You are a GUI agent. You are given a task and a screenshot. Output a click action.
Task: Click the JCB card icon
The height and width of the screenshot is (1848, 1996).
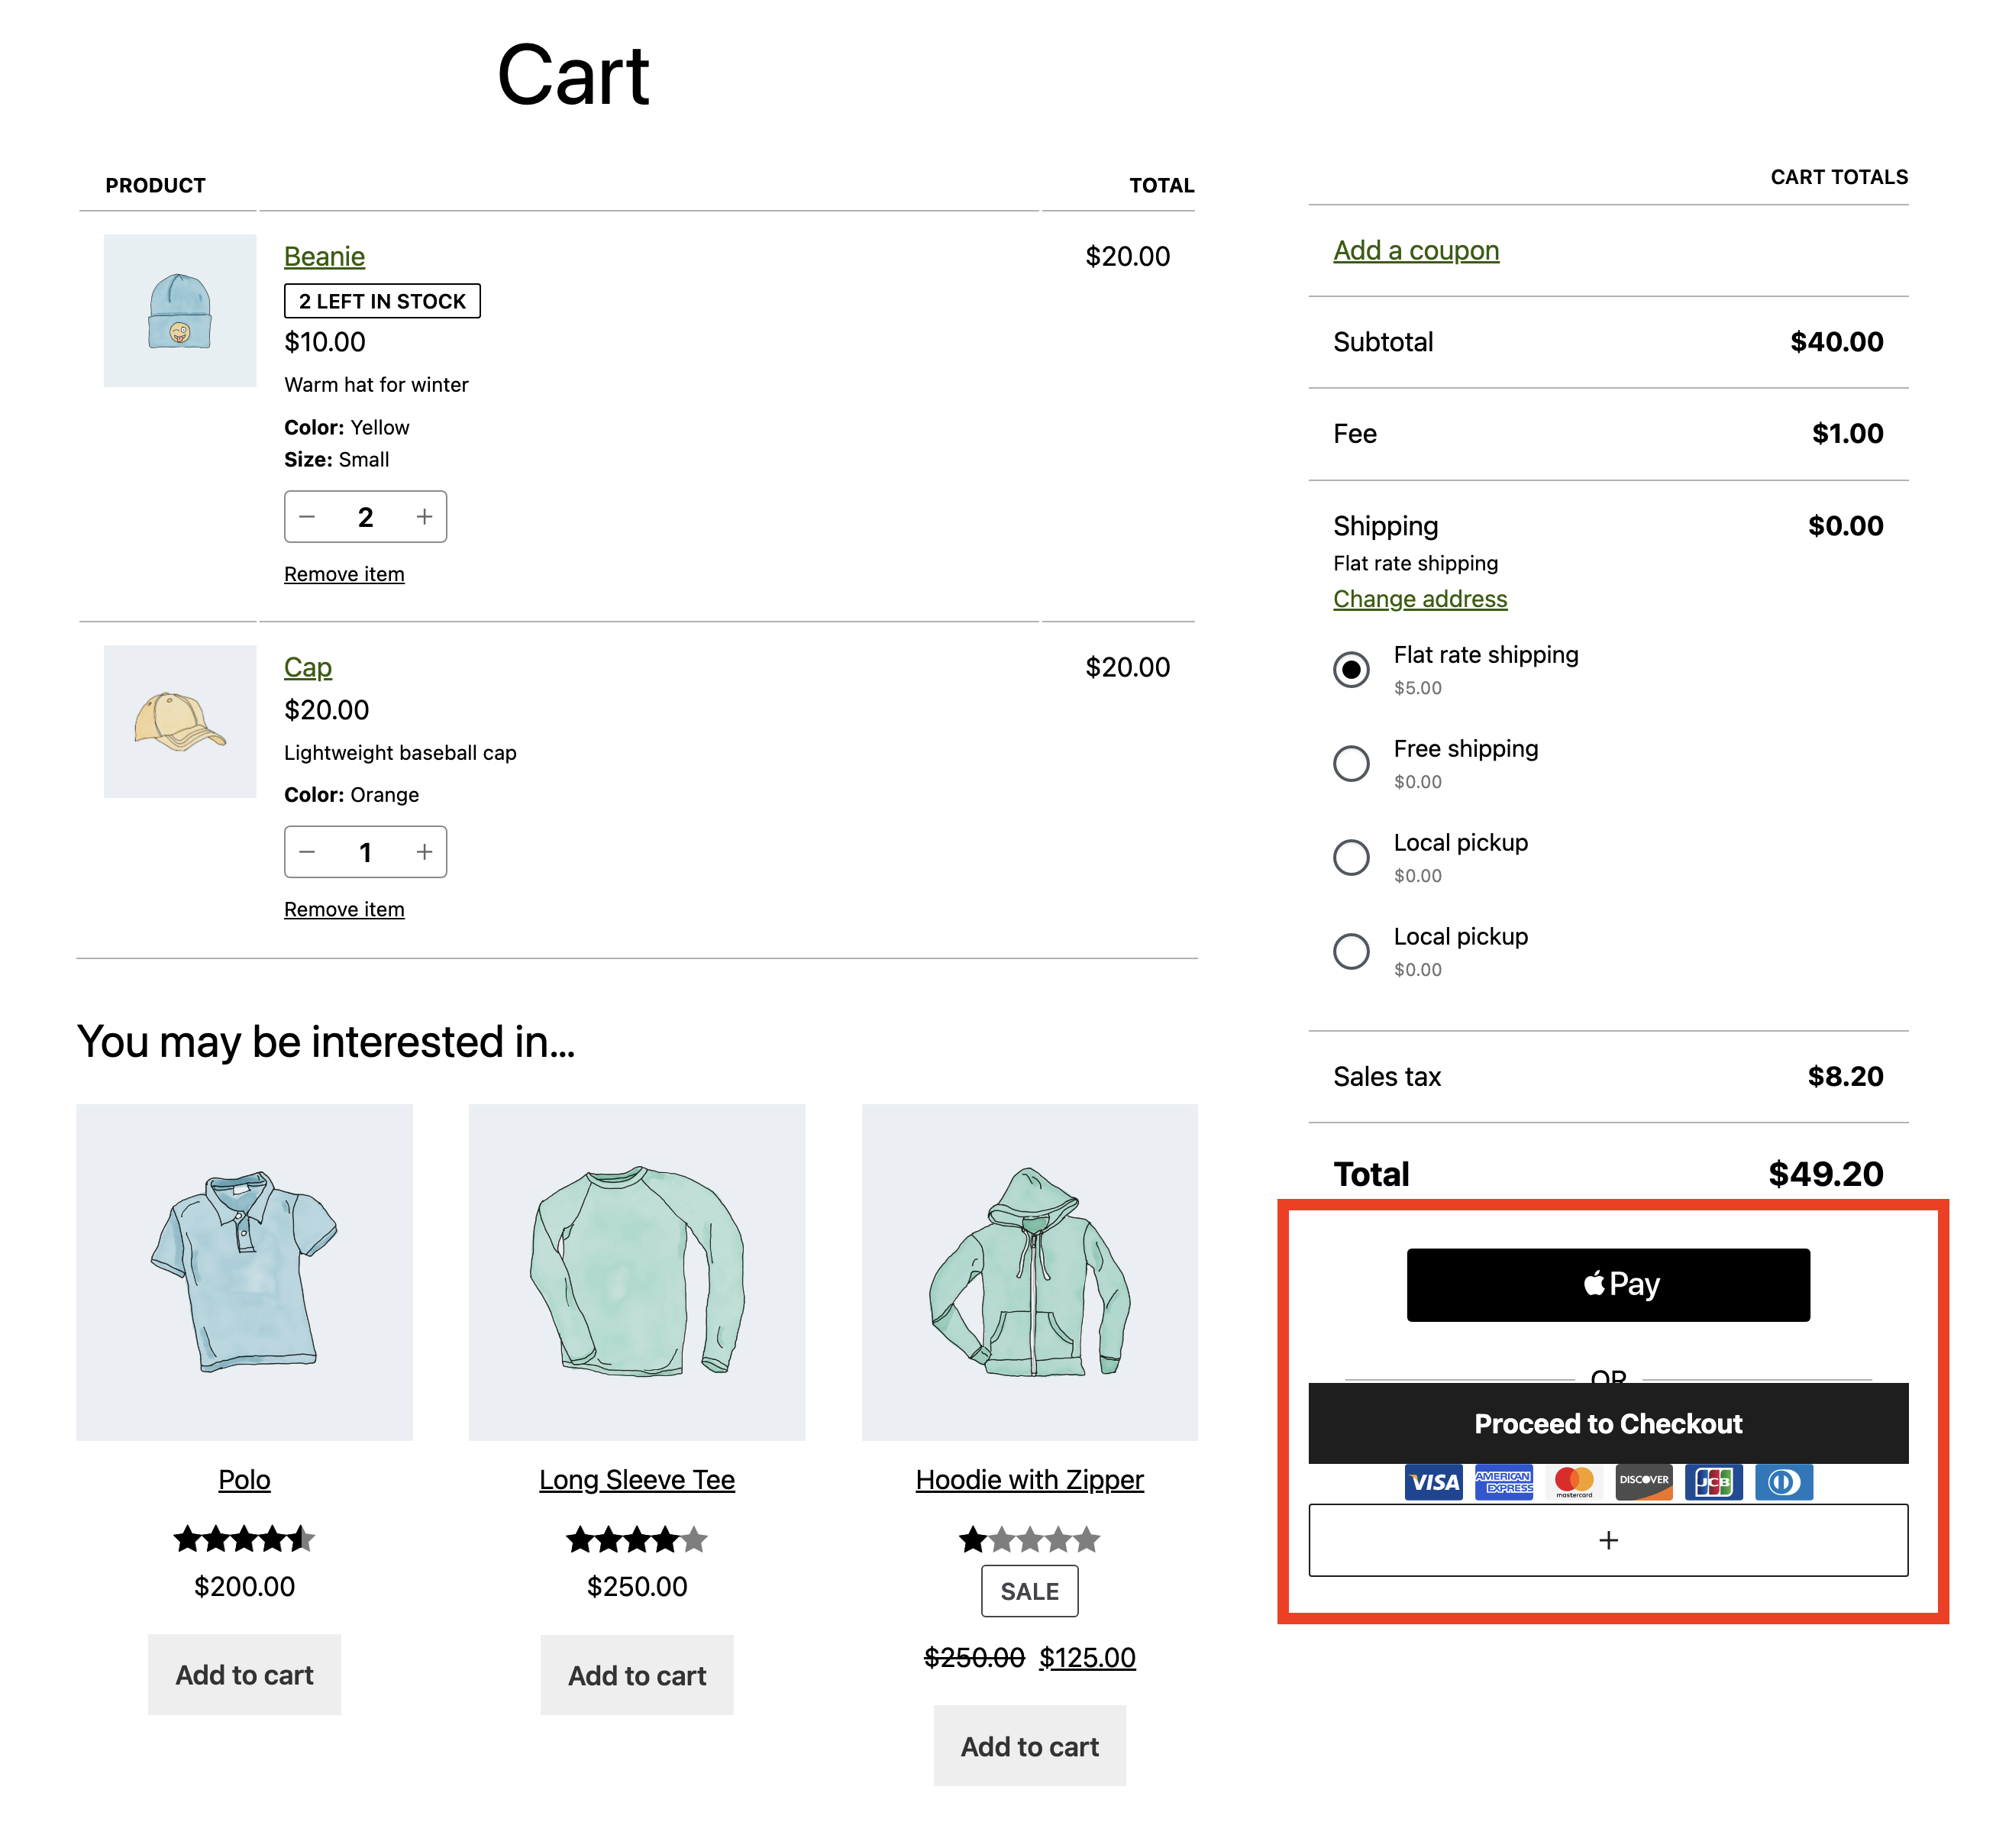point(1714,1482)
